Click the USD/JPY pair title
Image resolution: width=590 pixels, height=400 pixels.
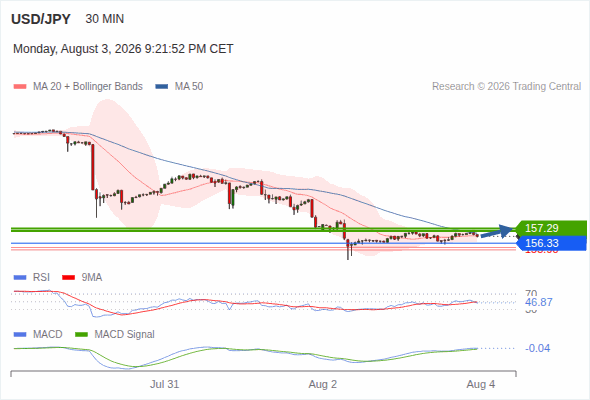[41, 19]
